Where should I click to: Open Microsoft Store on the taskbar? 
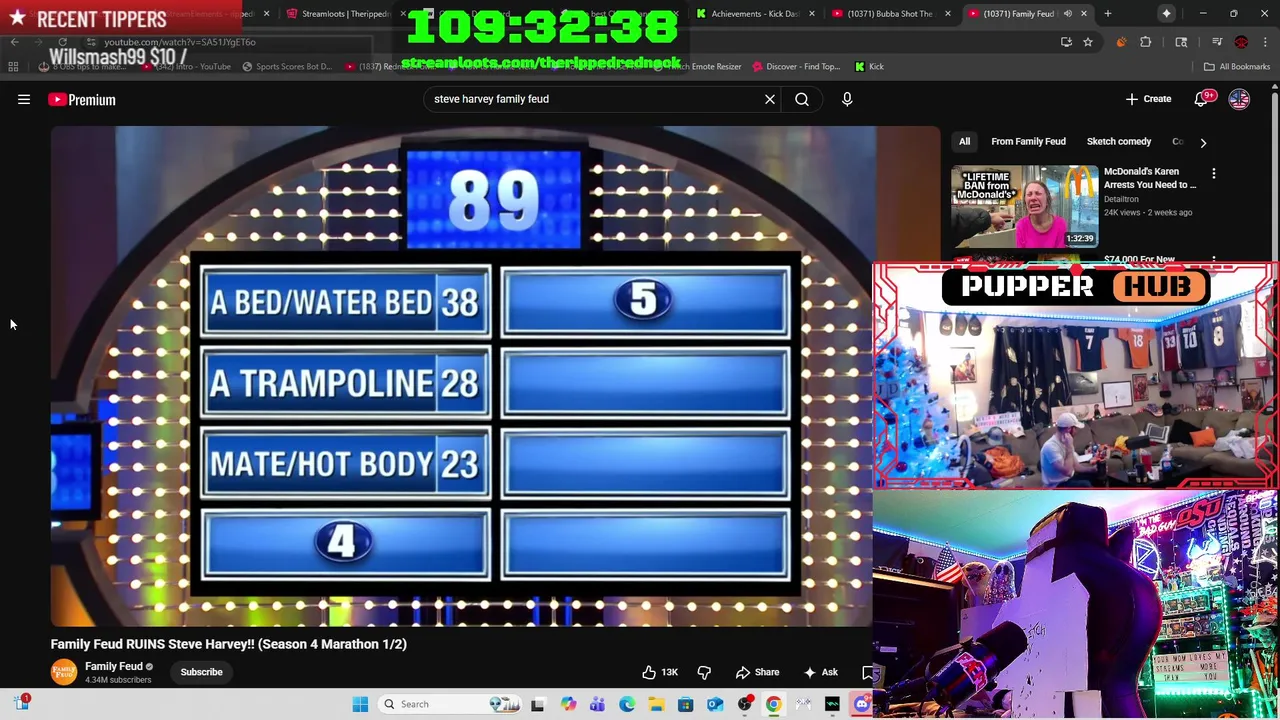pos(685,704)
